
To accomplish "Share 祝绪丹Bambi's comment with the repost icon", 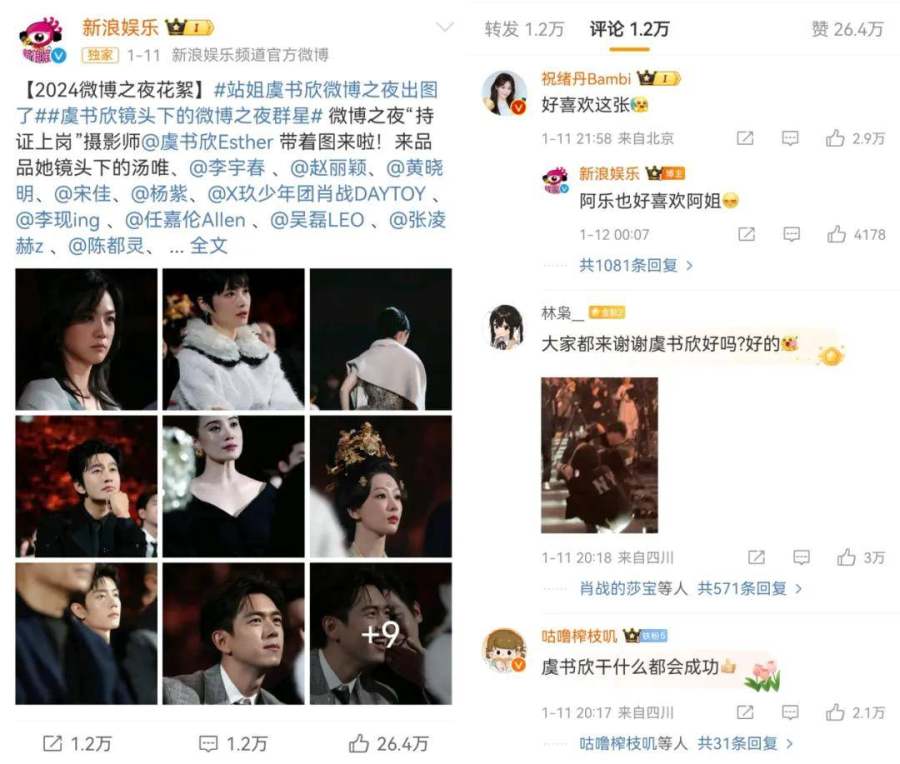I will point(745,138).
